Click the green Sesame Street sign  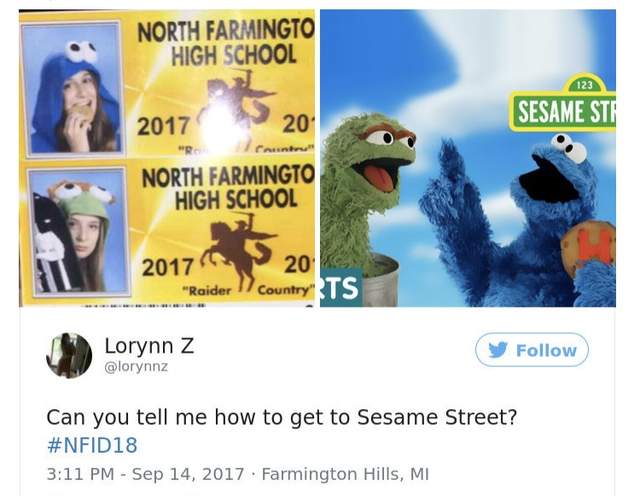coord(564,103)
